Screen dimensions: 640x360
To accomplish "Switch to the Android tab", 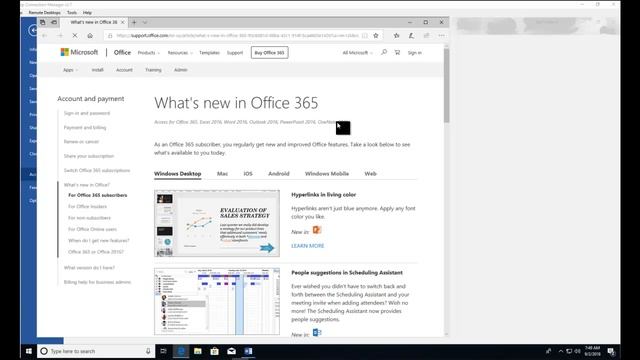I will coord(279,173).
